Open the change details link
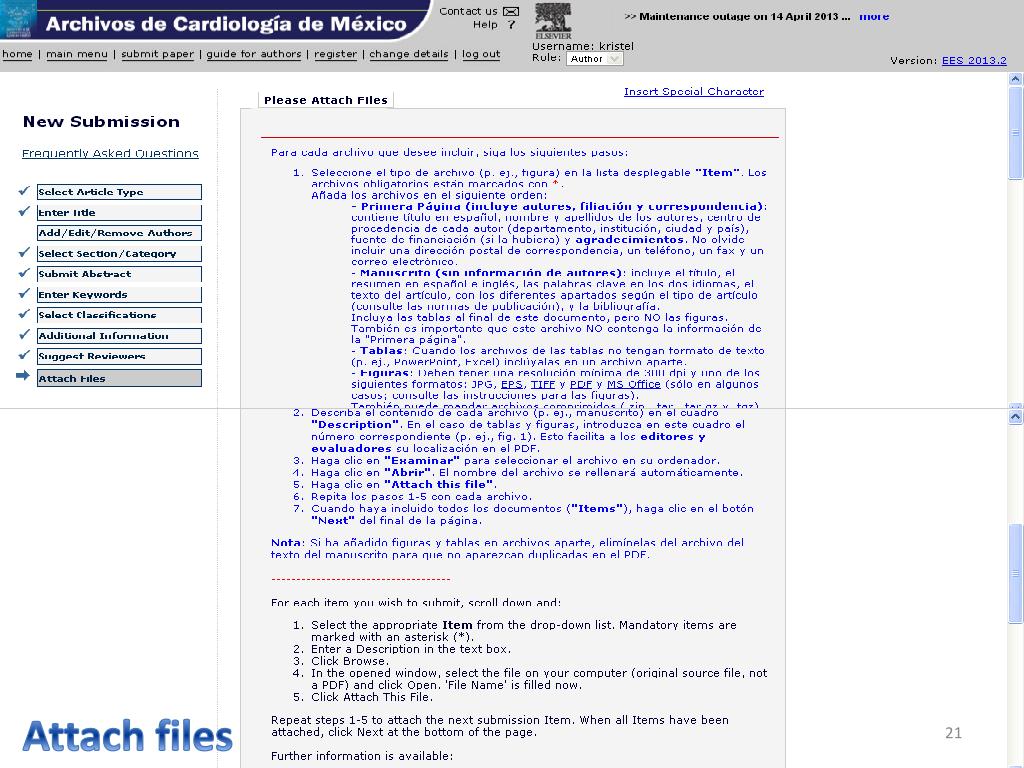Screen dimensions: 1024x768 click(409, 54)
